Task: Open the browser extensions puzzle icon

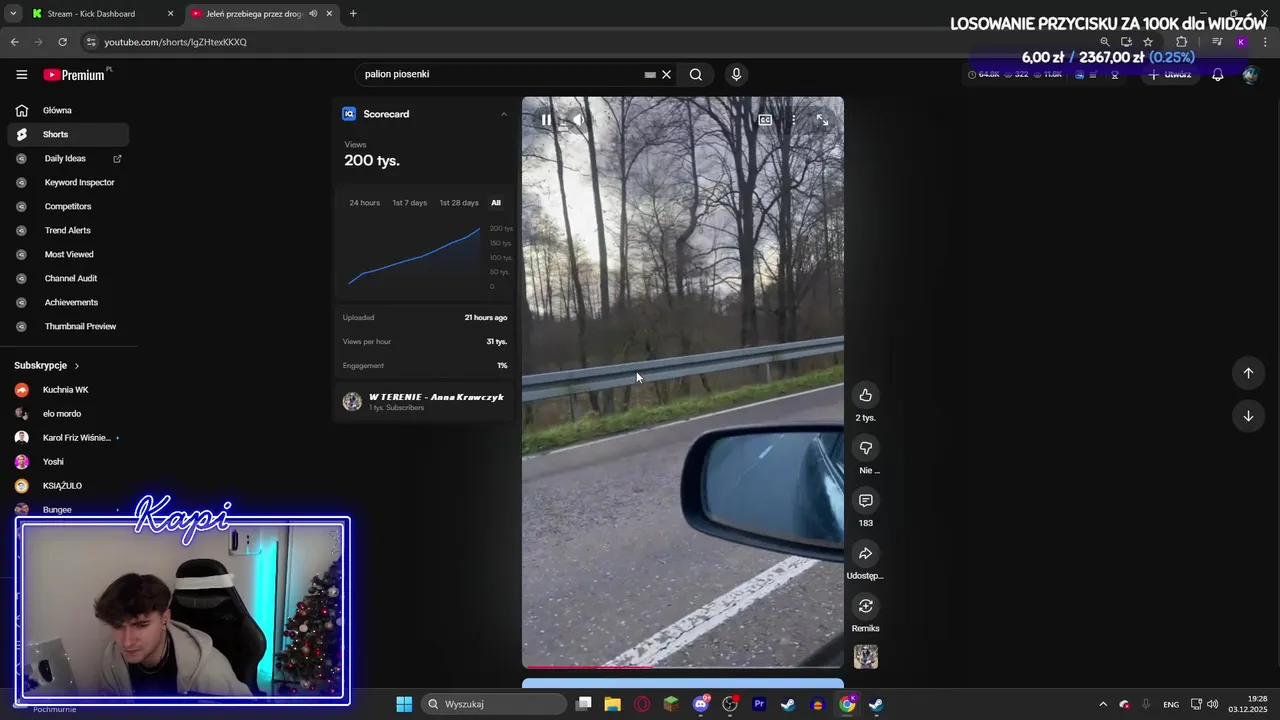Action: pos(1181,42)
